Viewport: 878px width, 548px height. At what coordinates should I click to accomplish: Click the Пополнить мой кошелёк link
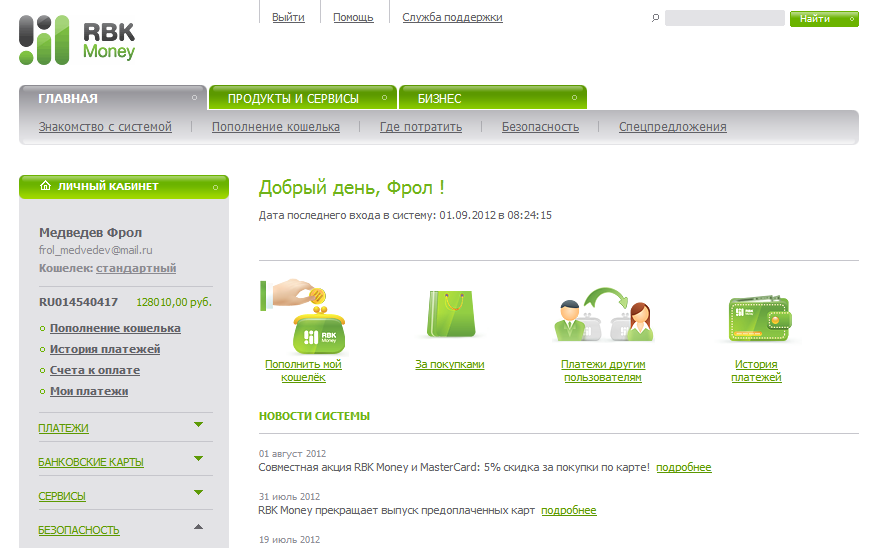pyautogui.click(x=303, y=371)
